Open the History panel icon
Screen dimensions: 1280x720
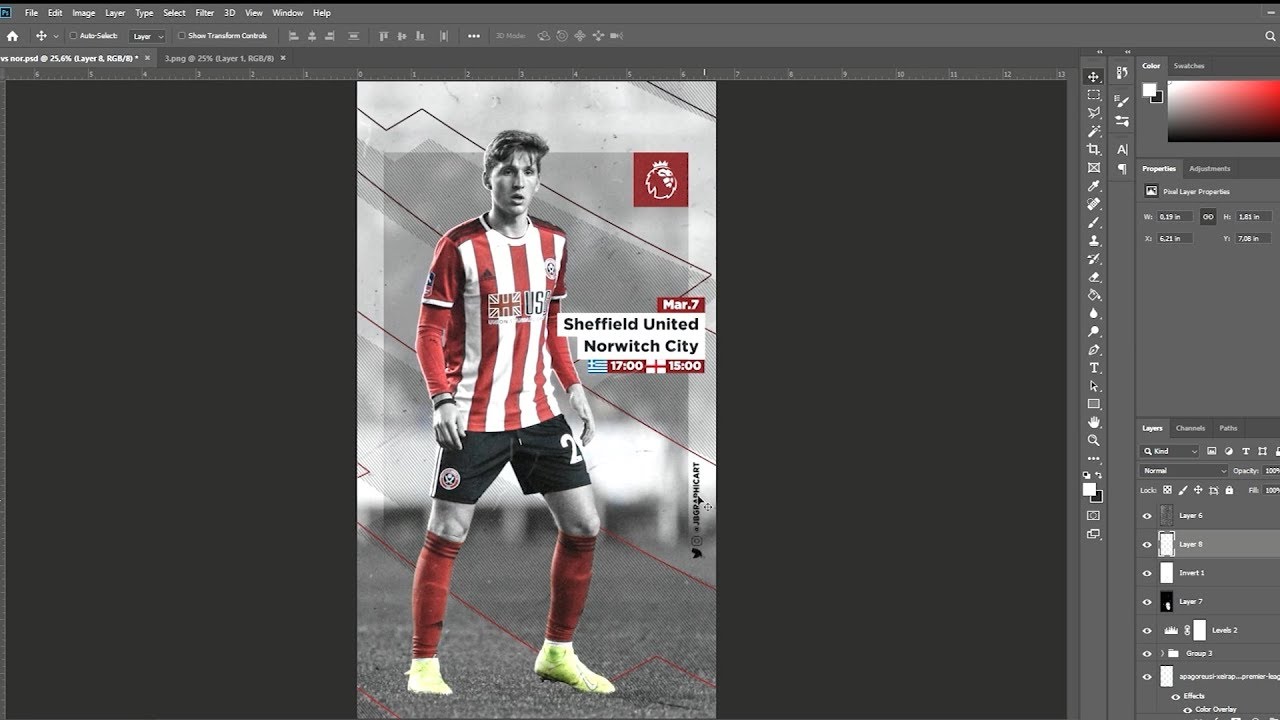point(1122,72)
